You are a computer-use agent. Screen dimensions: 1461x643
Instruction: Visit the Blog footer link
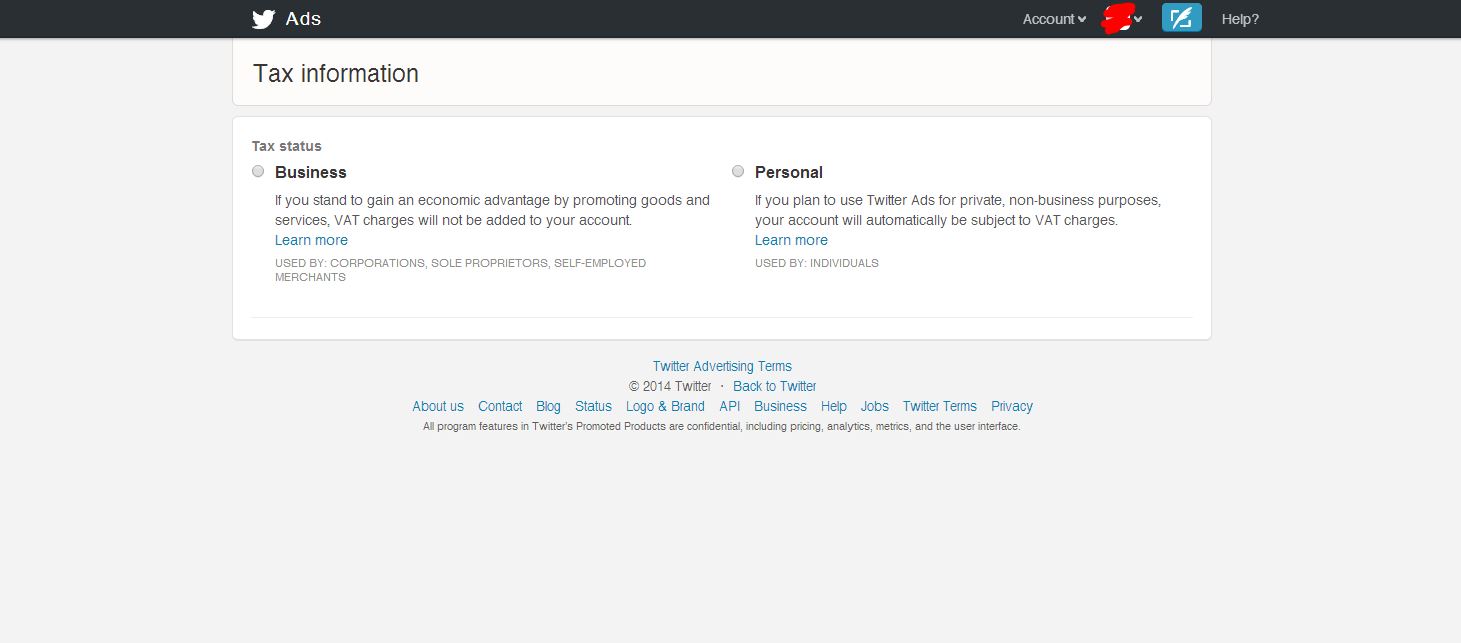(x=548, y=406)
